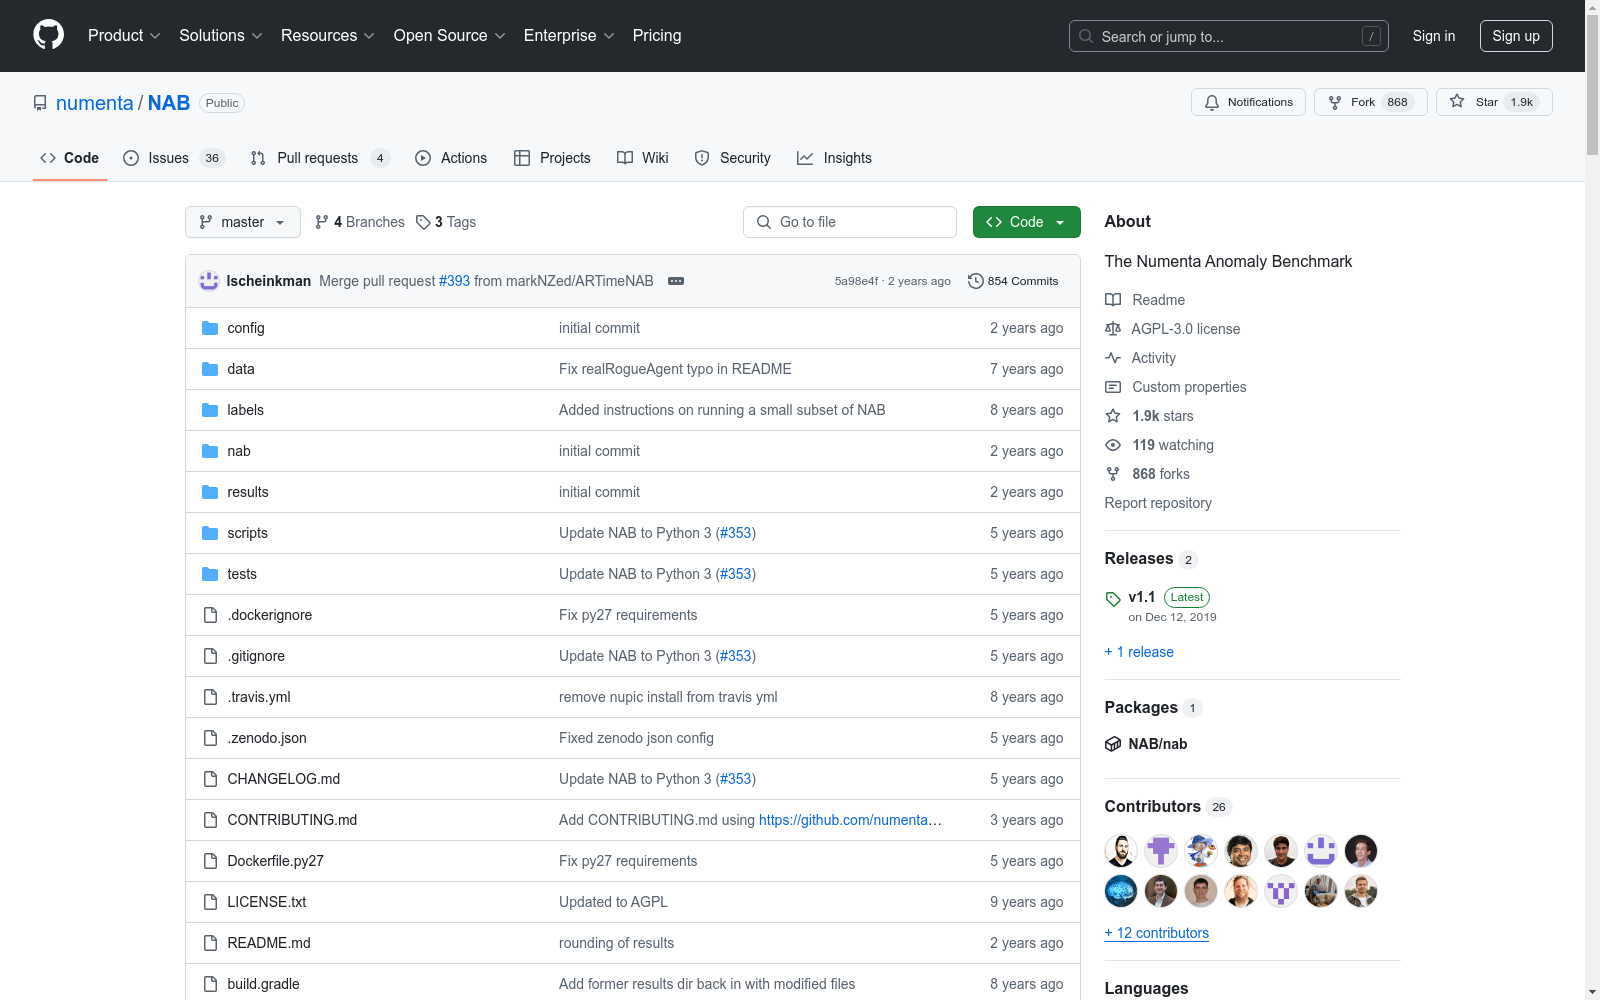The image size is (1600, 1000).
Task: Open the + 1 release link
Action: (1139, 652)
